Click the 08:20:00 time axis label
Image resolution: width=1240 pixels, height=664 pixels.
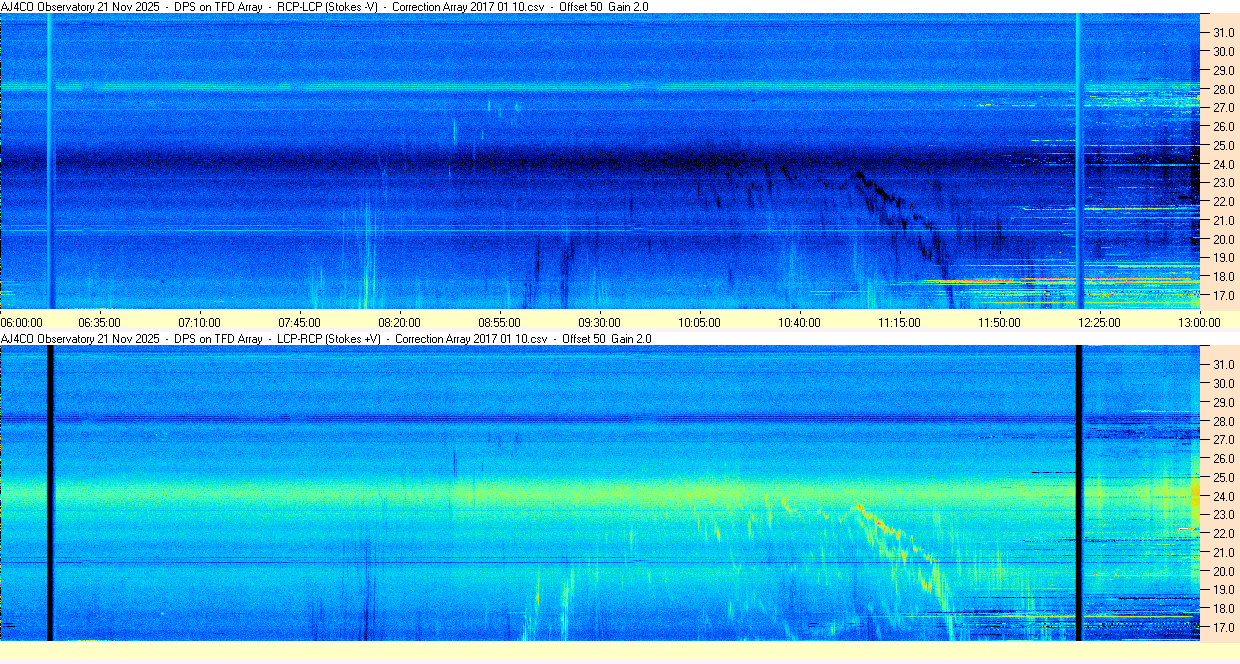click(399, 323)
